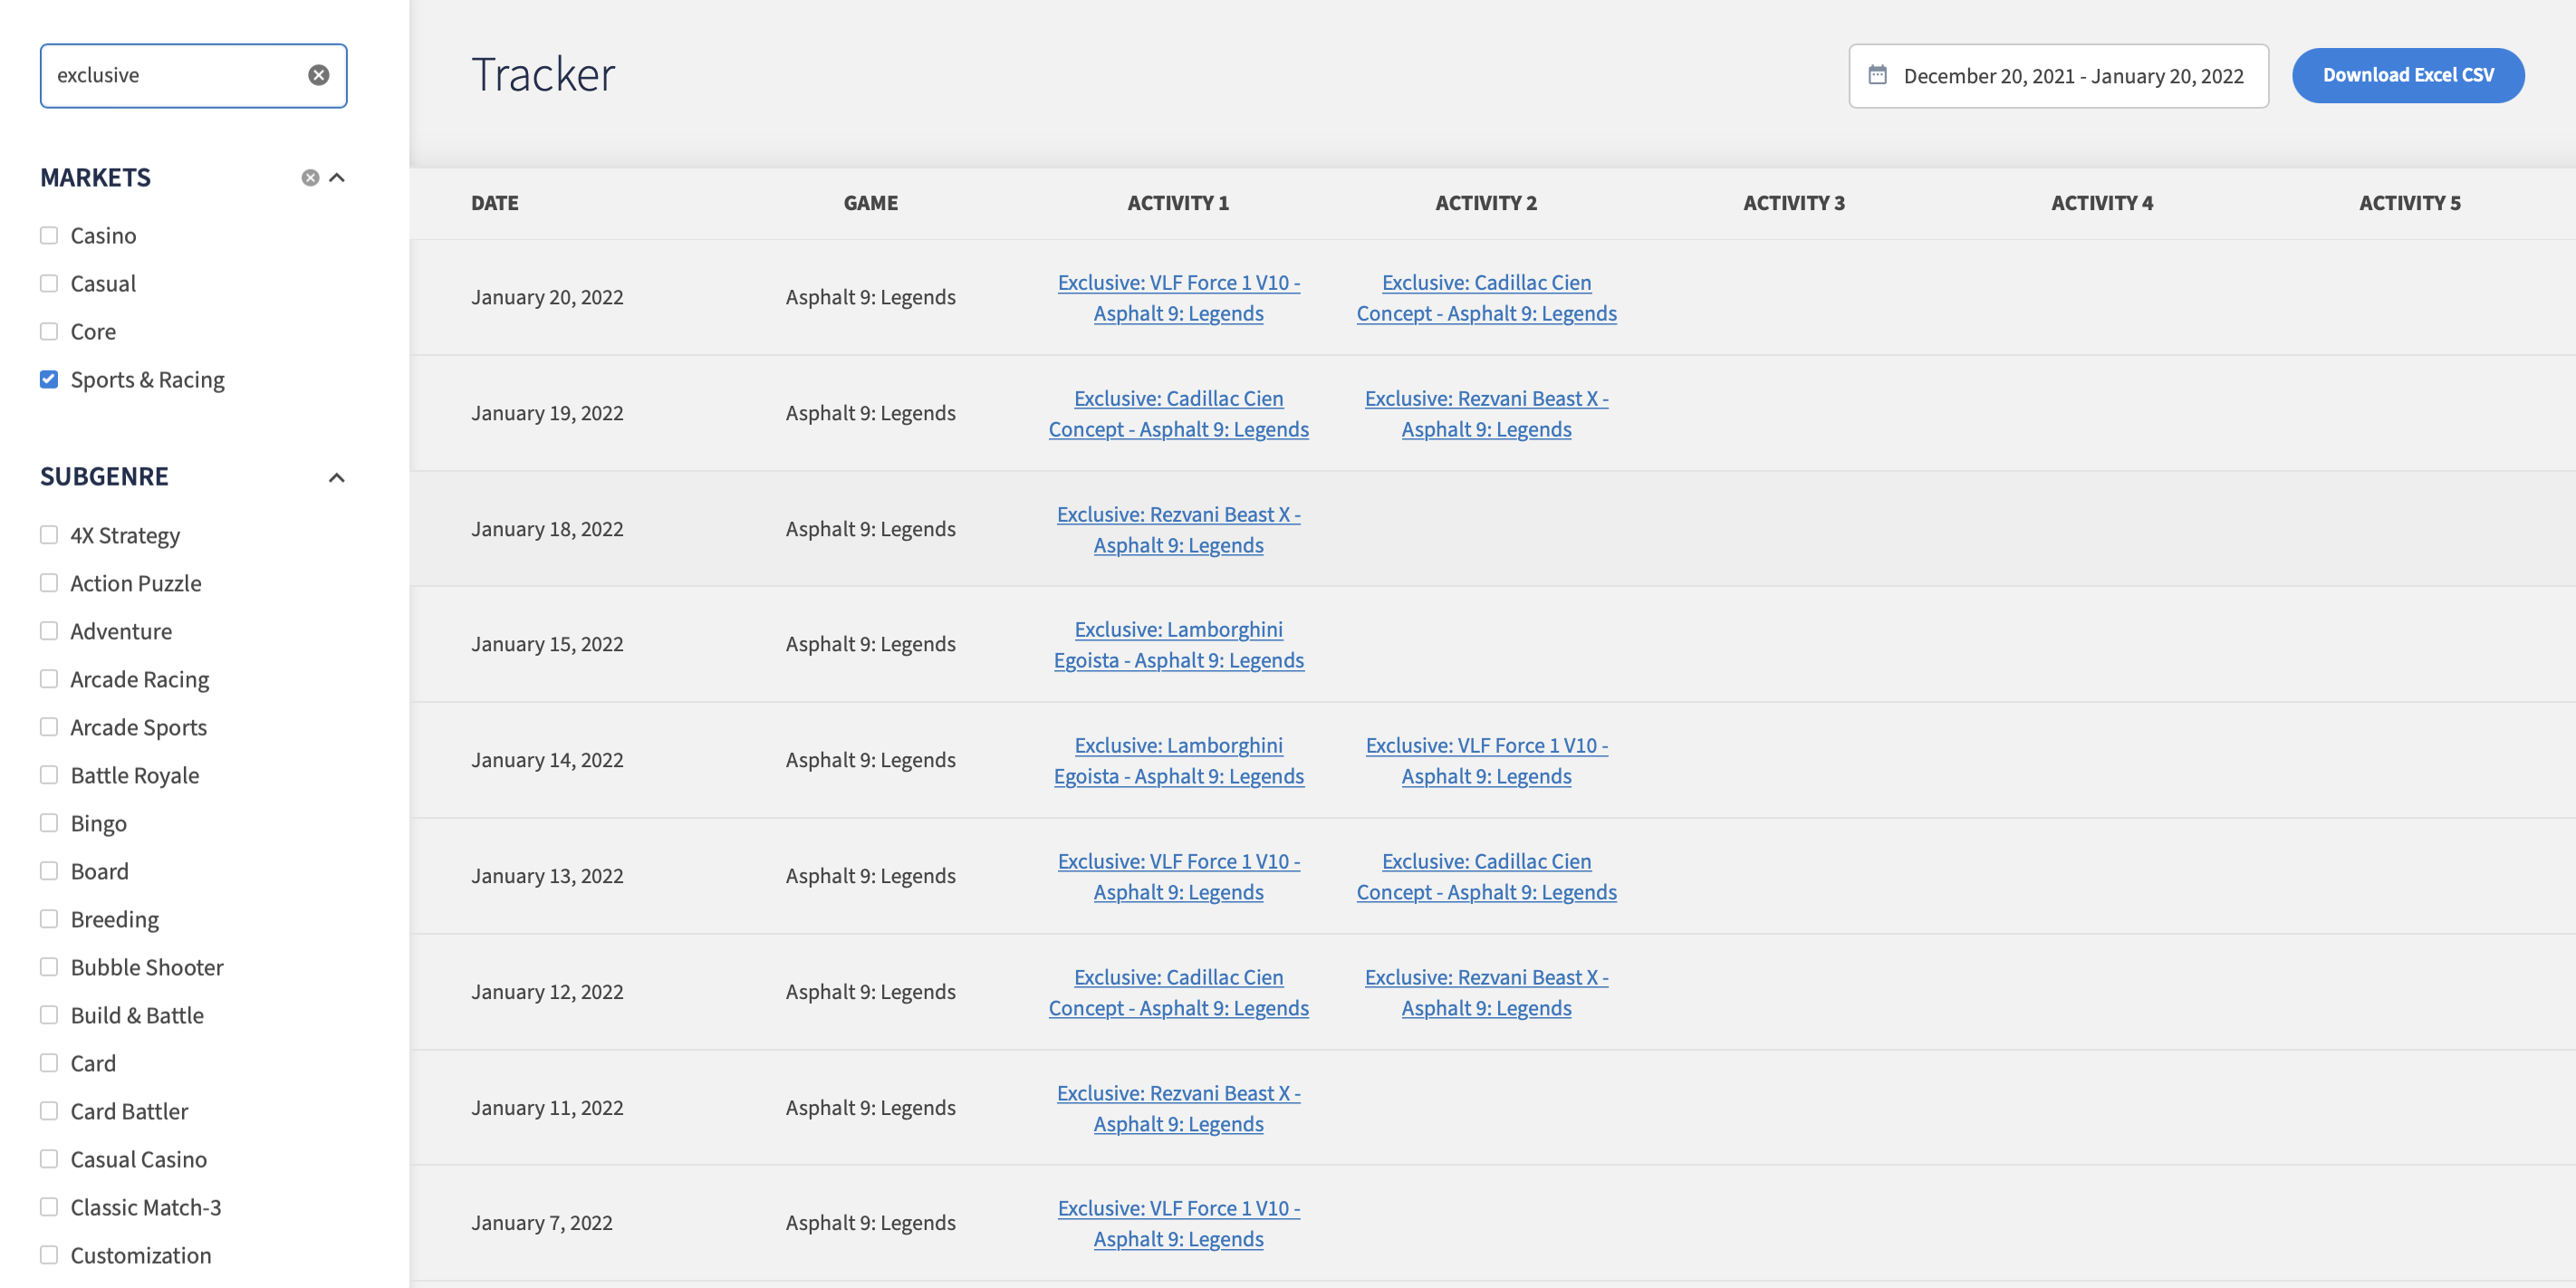Screen dimensions: 2576x1288
Task: Open January 13 Cadillac Cien Concept link
Action: click(1486, 877)
